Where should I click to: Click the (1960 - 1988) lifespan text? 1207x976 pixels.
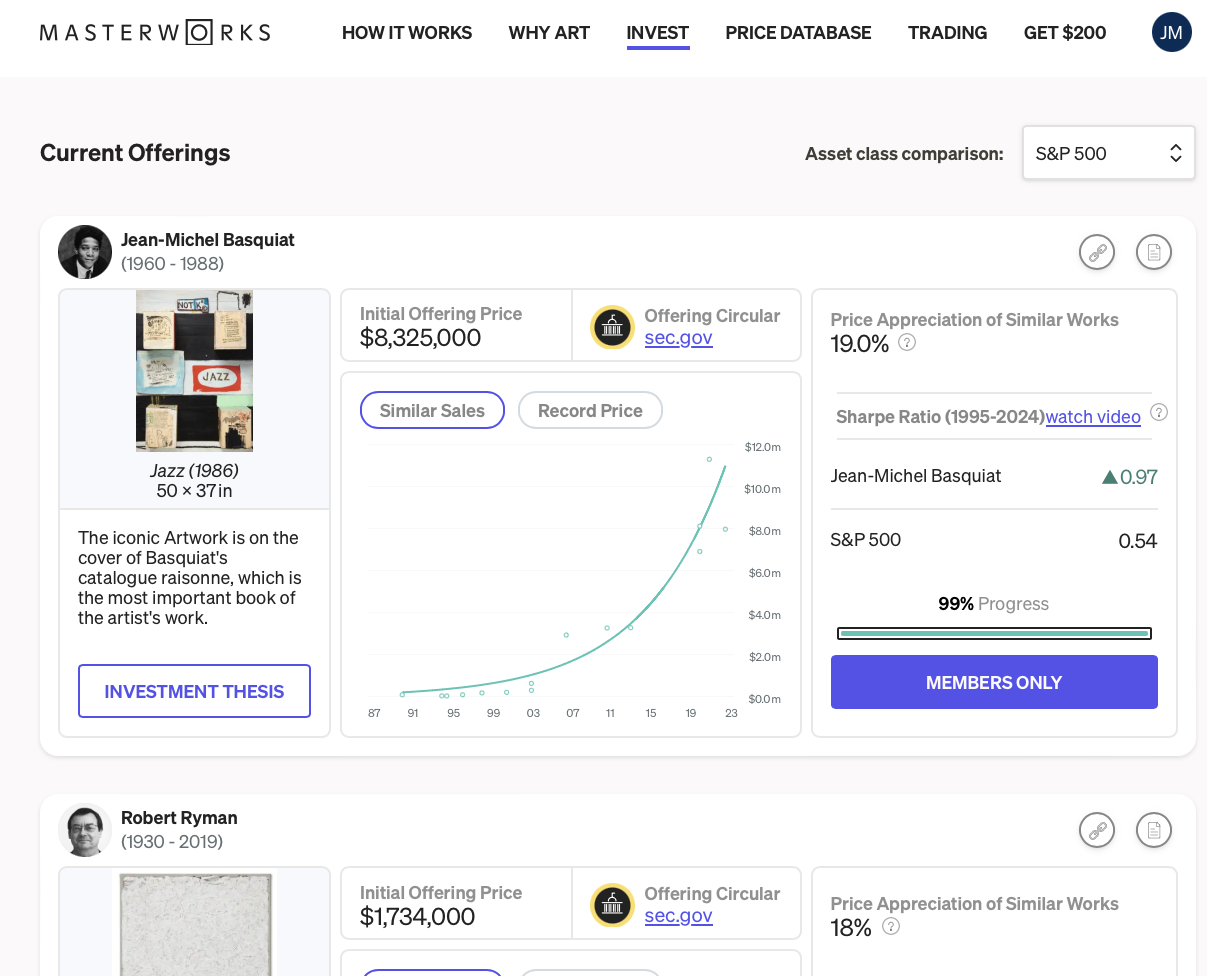[172, 264]
